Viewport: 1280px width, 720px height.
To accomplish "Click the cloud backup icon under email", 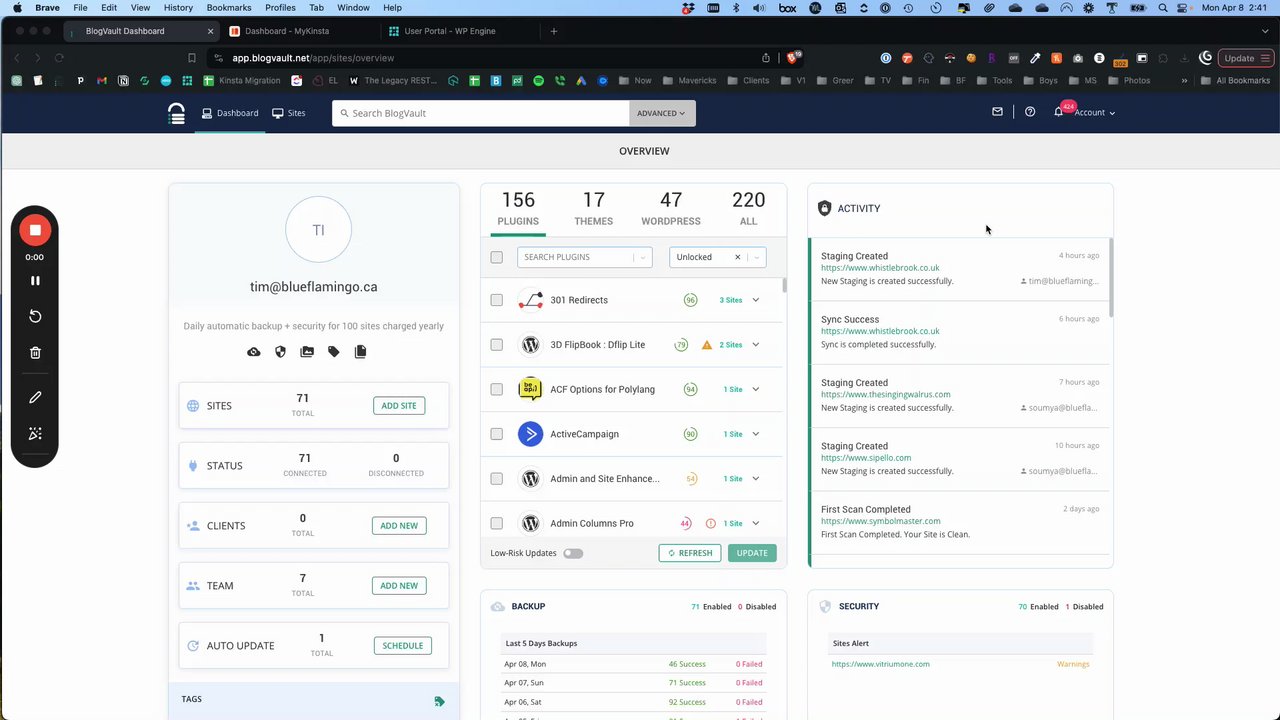I will (x=254, y=352).
